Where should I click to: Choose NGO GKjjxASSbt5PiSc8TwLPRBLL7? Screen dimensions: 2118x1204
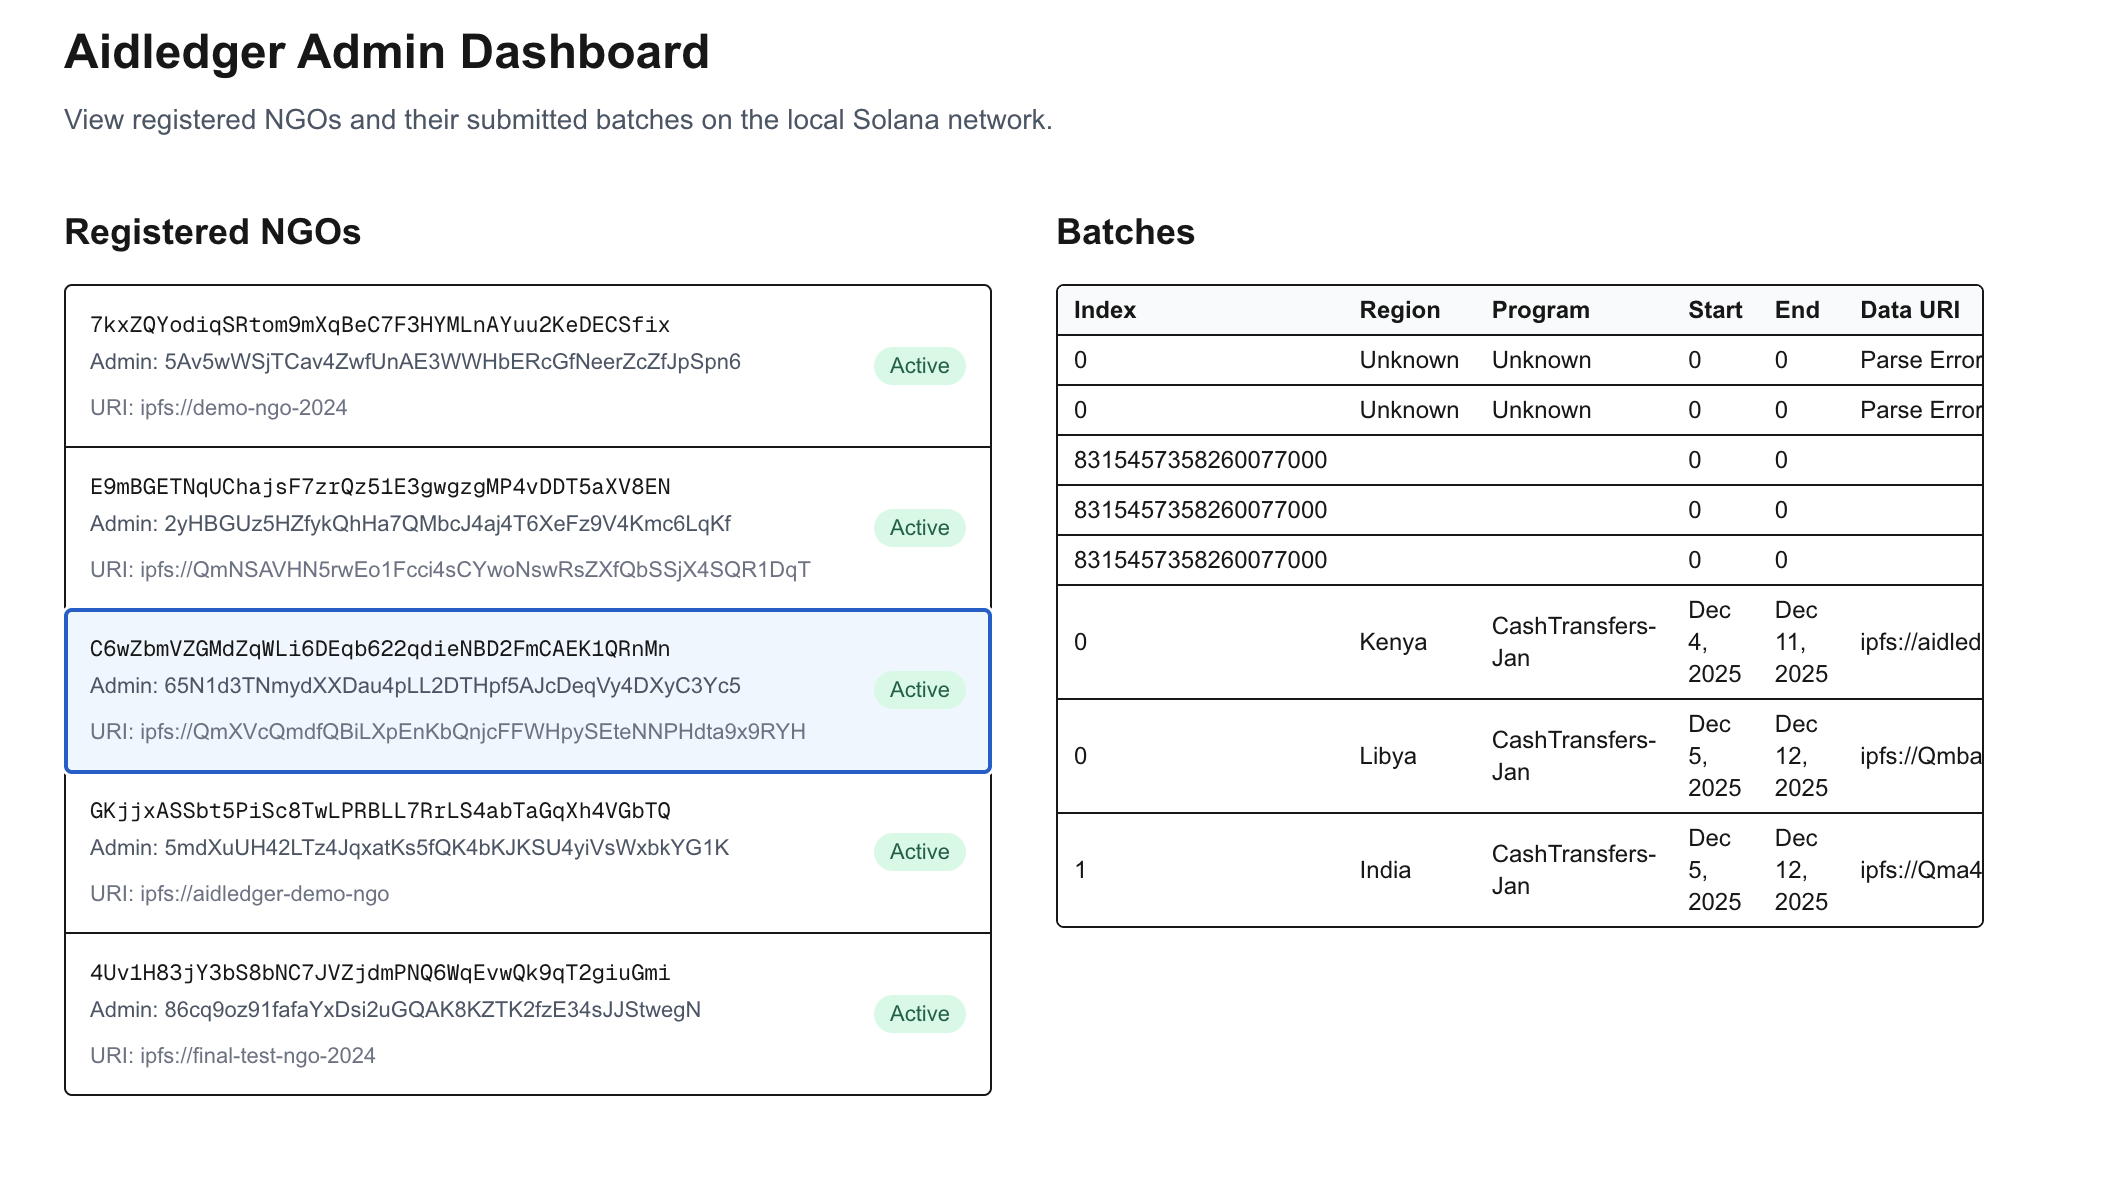click(x=380, y=811)
